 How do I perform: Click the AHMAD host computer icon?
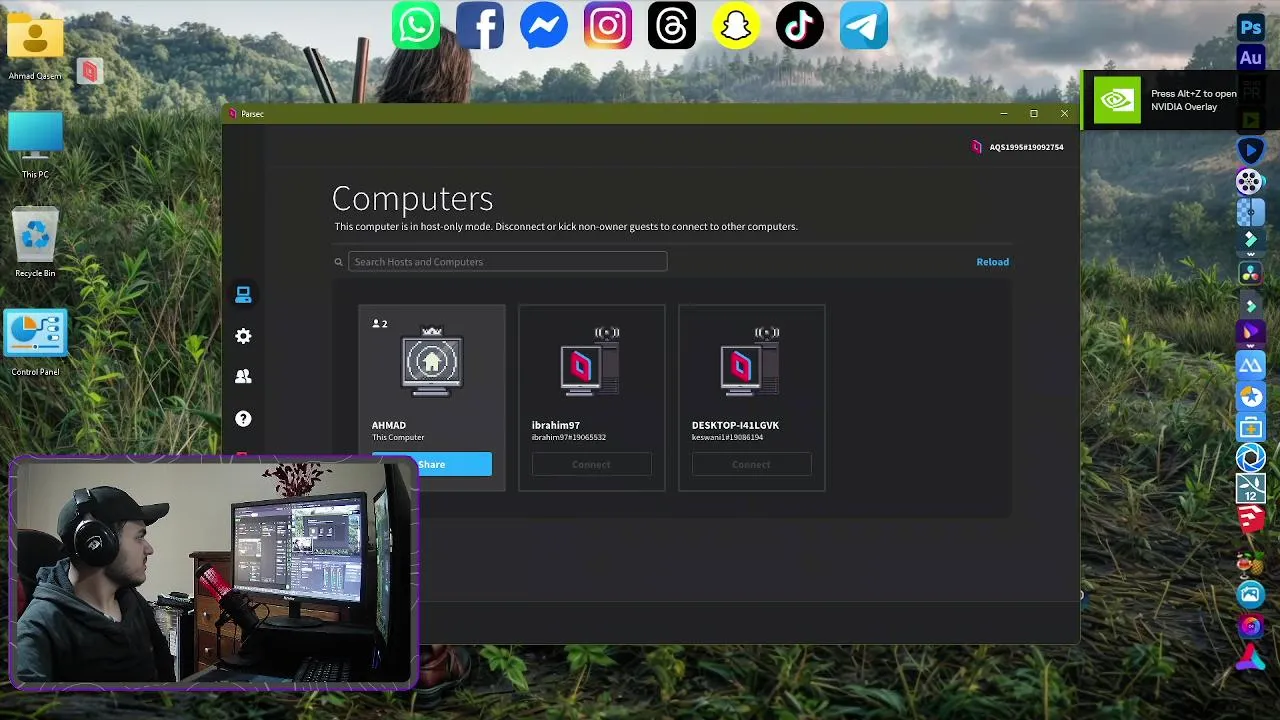tap(432, 362)
